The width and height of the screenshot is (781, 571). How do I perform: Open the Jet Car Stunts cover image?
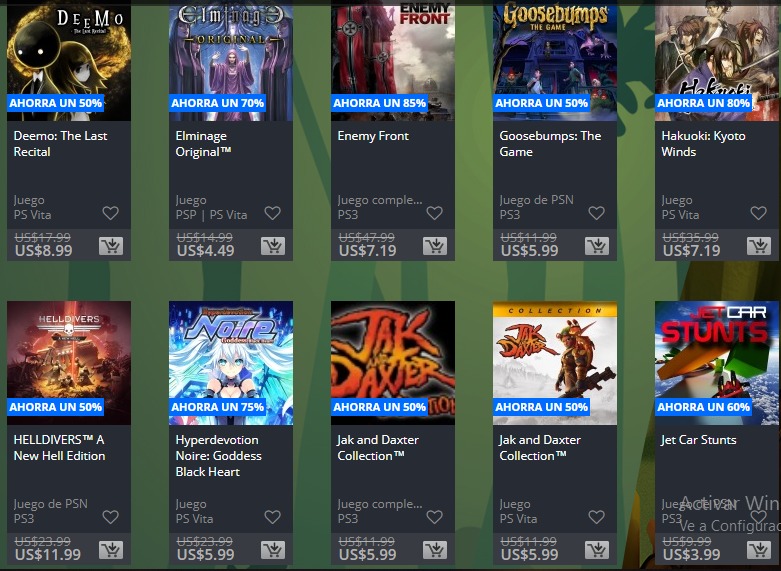point(717,363)
